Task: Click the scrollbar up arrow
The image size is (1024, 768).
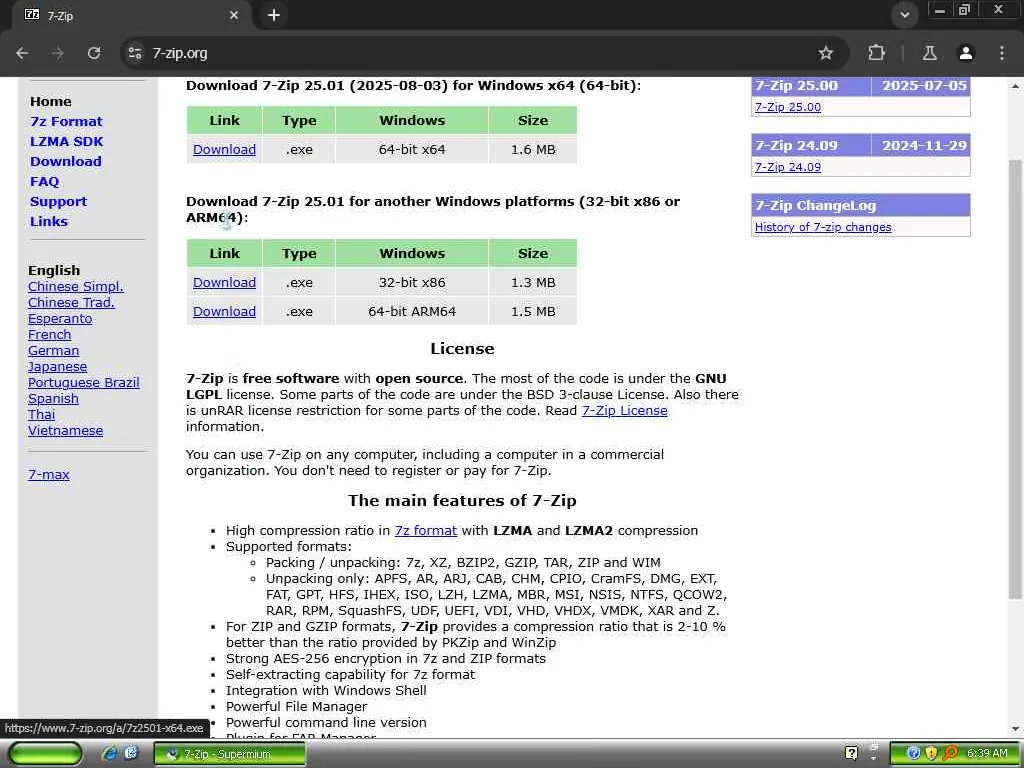Action: 1015,86
